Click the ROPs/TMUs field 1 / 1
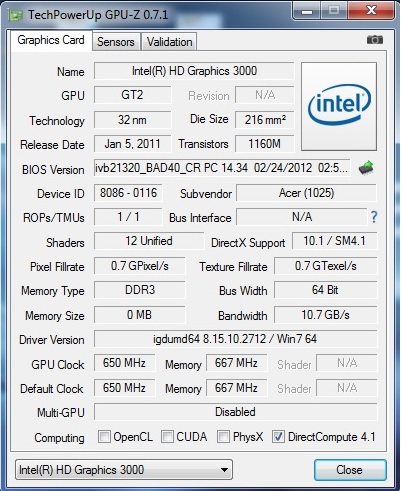This screenshot has height=491, width=402. (128, 217)
